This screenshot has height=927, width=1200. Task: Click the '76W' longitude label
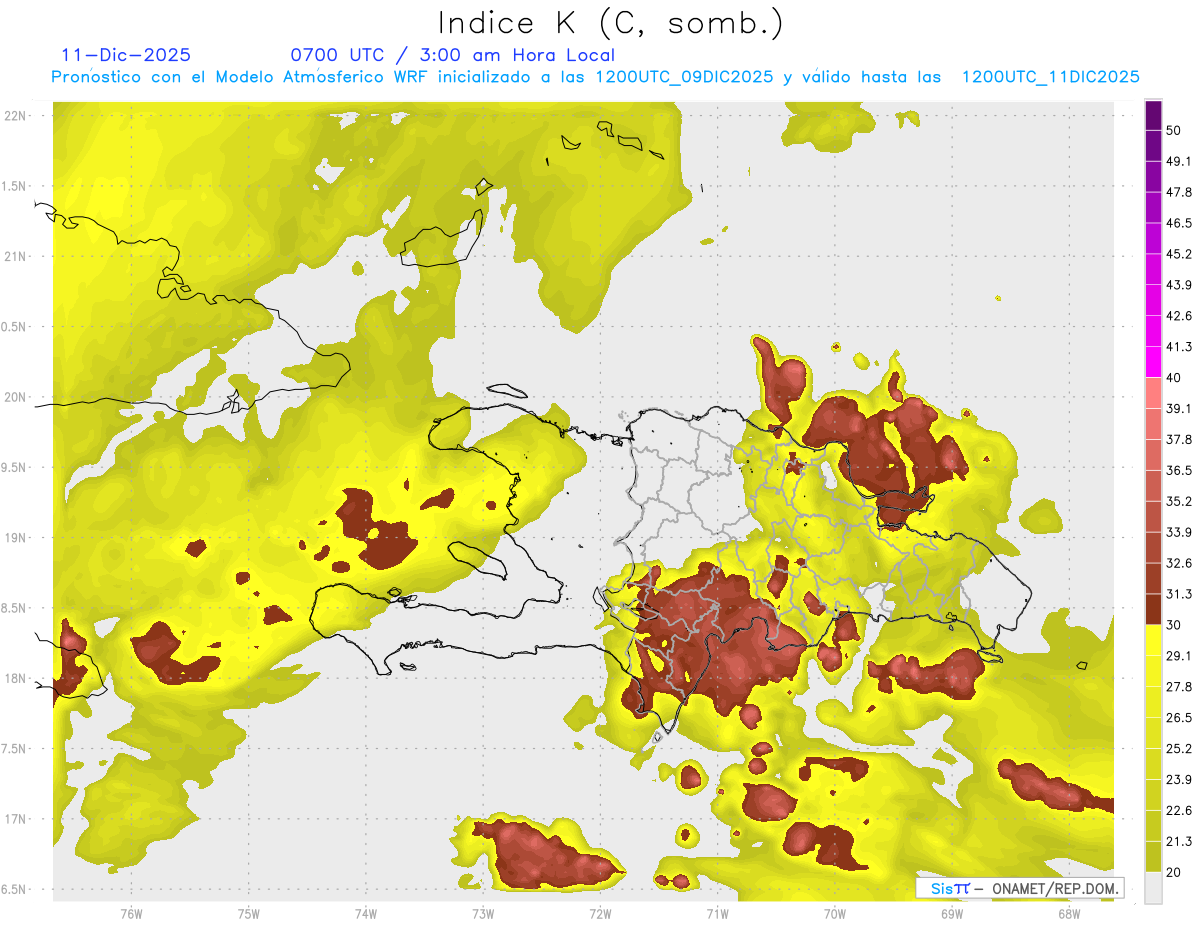pyautogui.click(x=131, y=913)
